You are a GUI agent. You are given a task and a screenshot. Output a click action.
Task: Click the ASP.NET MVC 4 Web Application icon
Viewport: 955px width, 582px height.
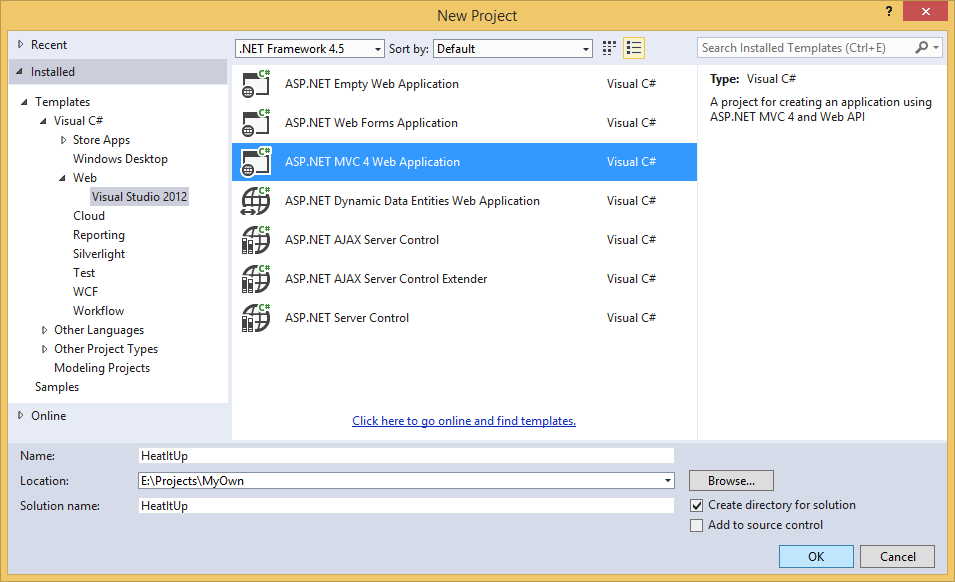click(x=256, y=162)
